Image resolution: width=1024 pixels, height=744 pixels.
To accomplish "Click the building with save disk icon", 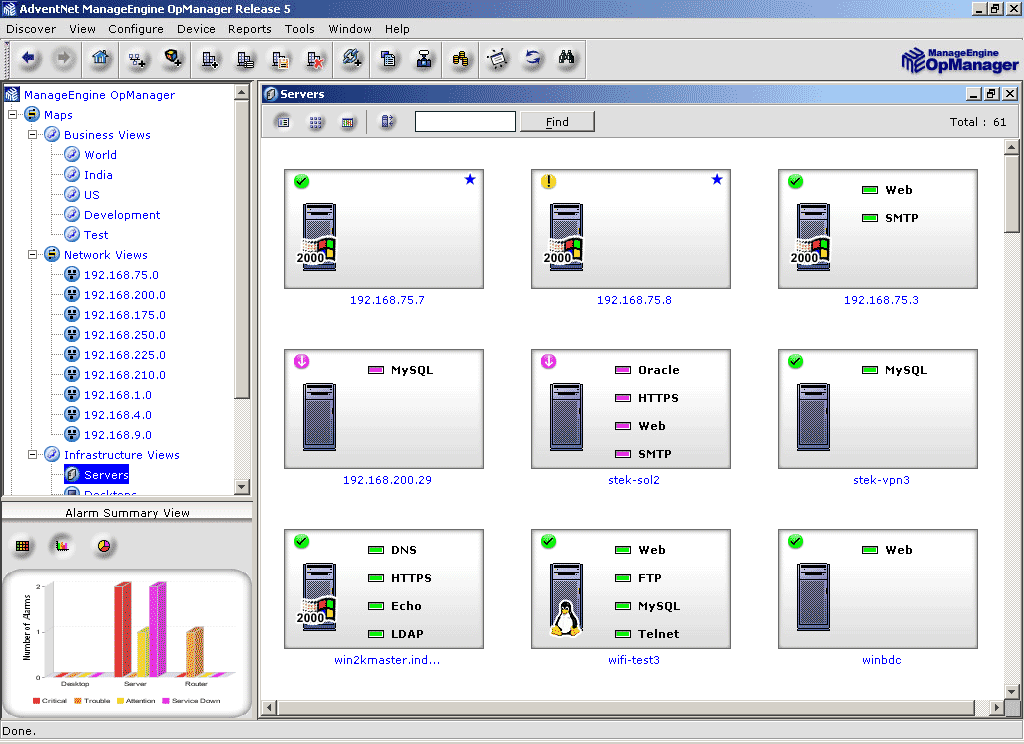I will click(281, 59).
